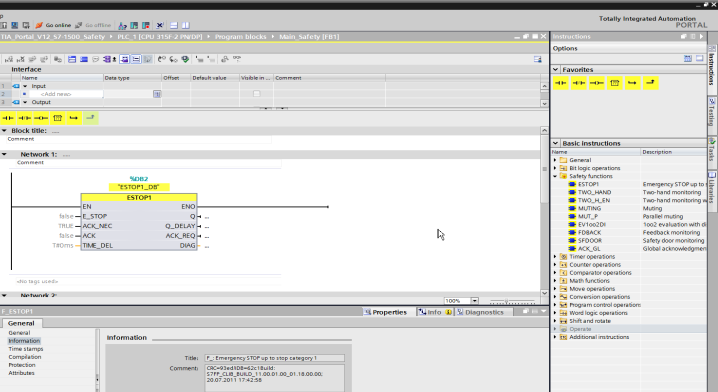Open accessible devices icon in main toolbar

[123, 25]
